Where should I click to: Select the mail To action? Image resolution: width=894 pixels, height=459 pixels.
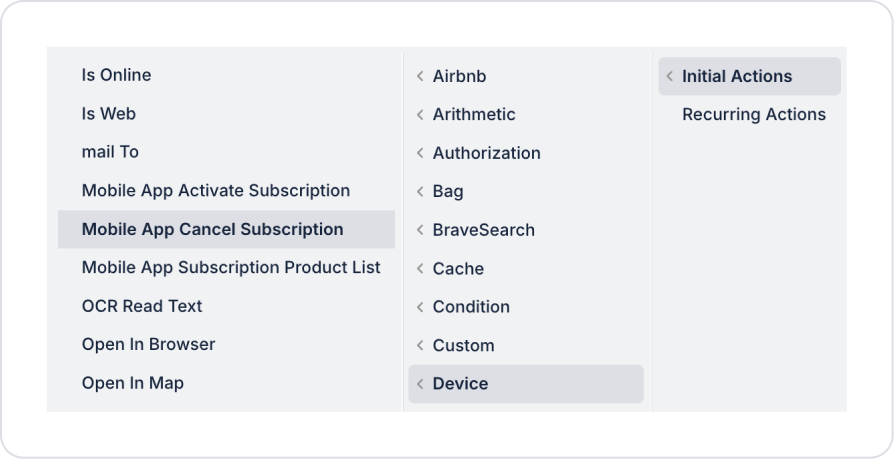click(x=110, y=152)
